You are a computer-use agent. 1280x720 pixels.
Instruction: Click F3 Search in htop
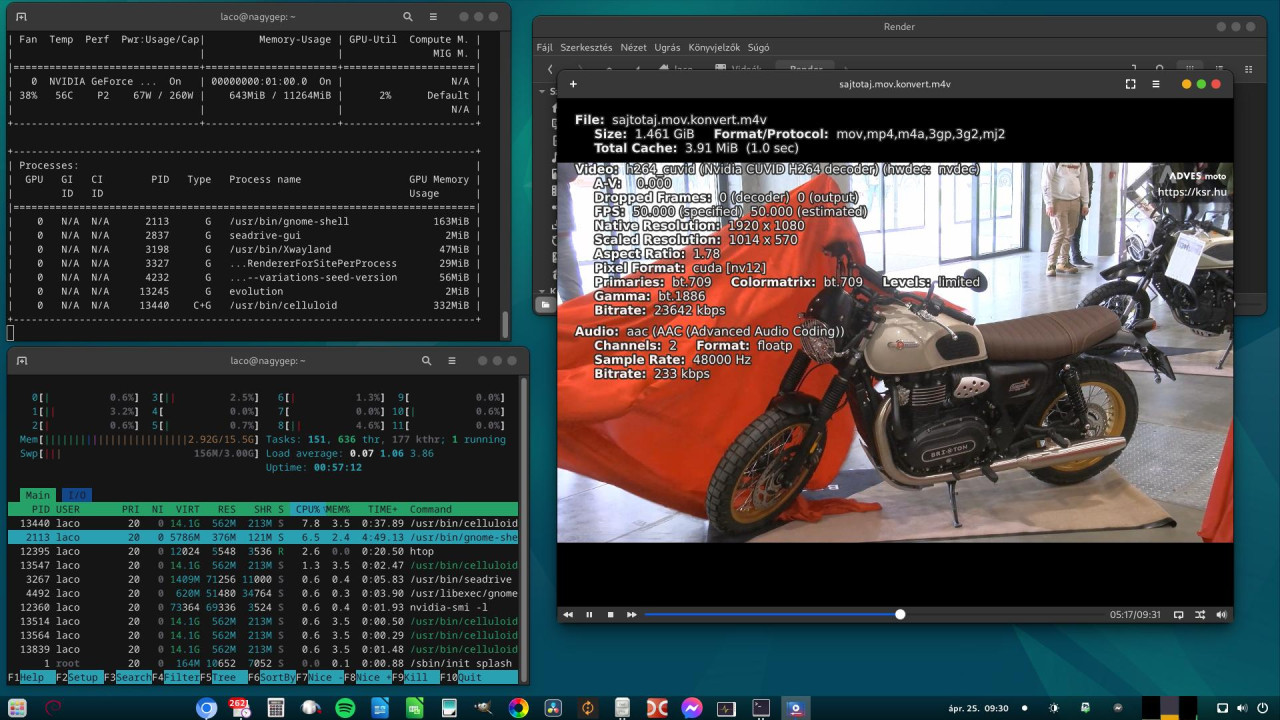(127, 677)
